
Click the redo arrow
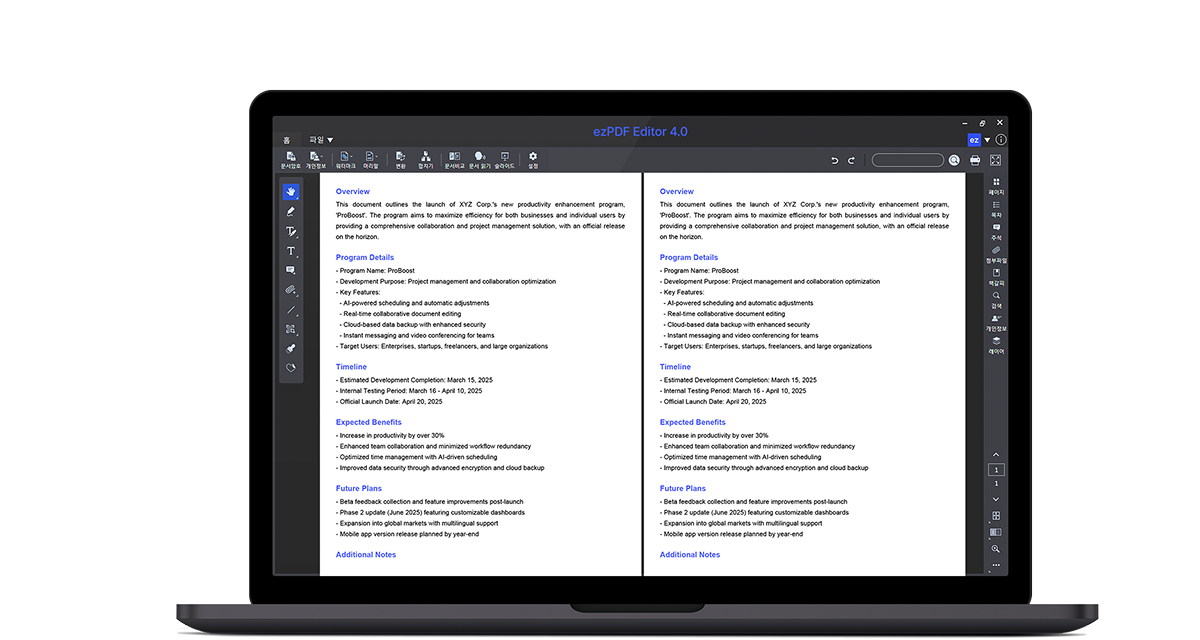(852, 160)
